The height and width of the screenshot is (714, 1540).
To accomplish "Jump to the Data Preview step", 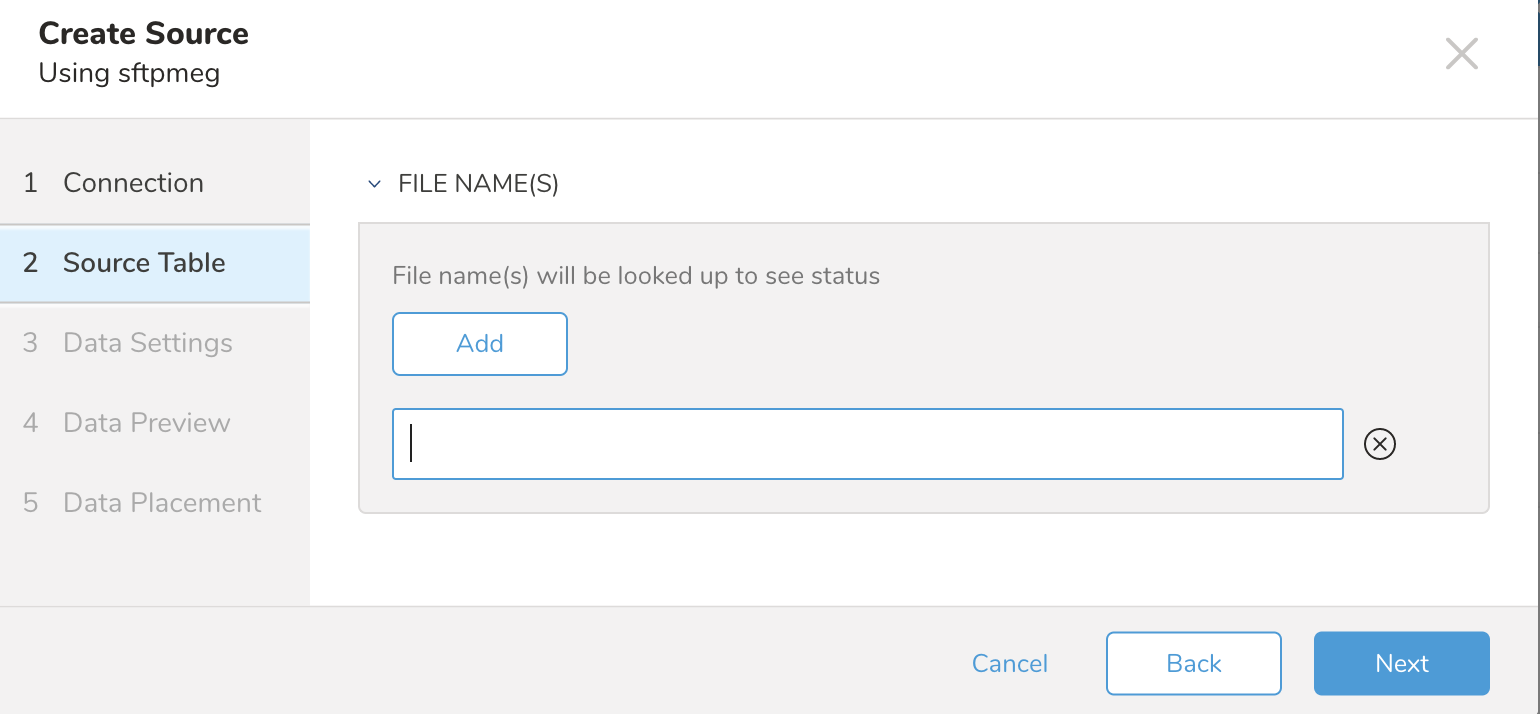I will [146, 423].
